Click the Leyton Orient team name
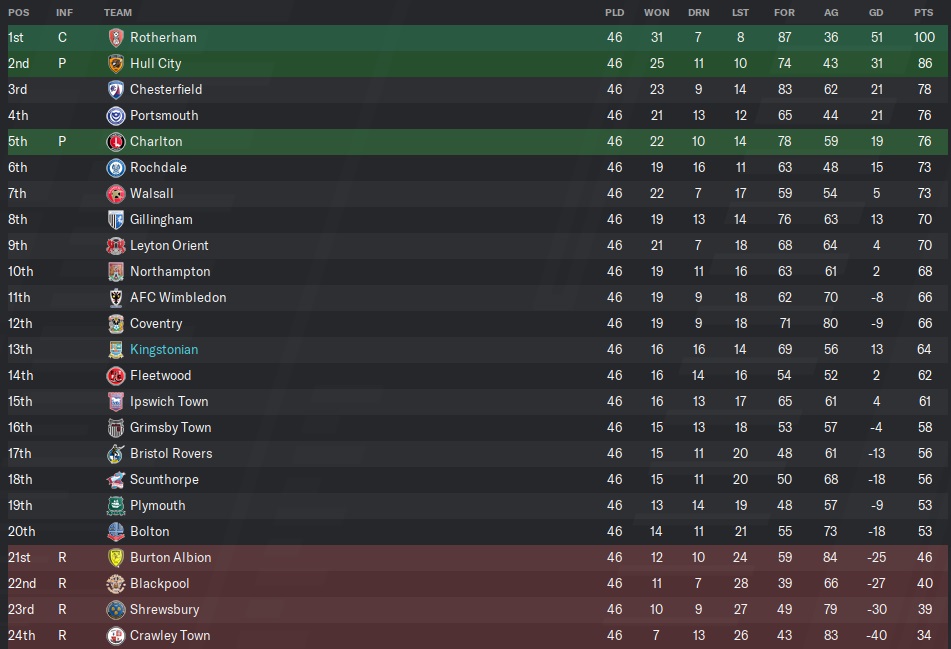The height and width of the screenshot is (649, 951). [x=169, y=245]
